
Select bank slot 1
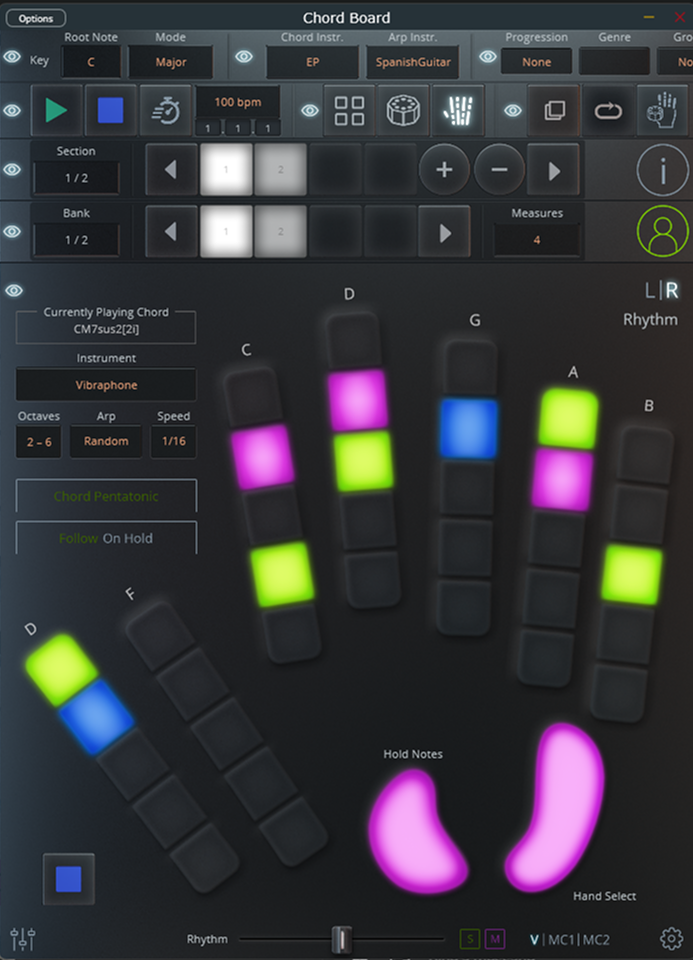[226, 231]
